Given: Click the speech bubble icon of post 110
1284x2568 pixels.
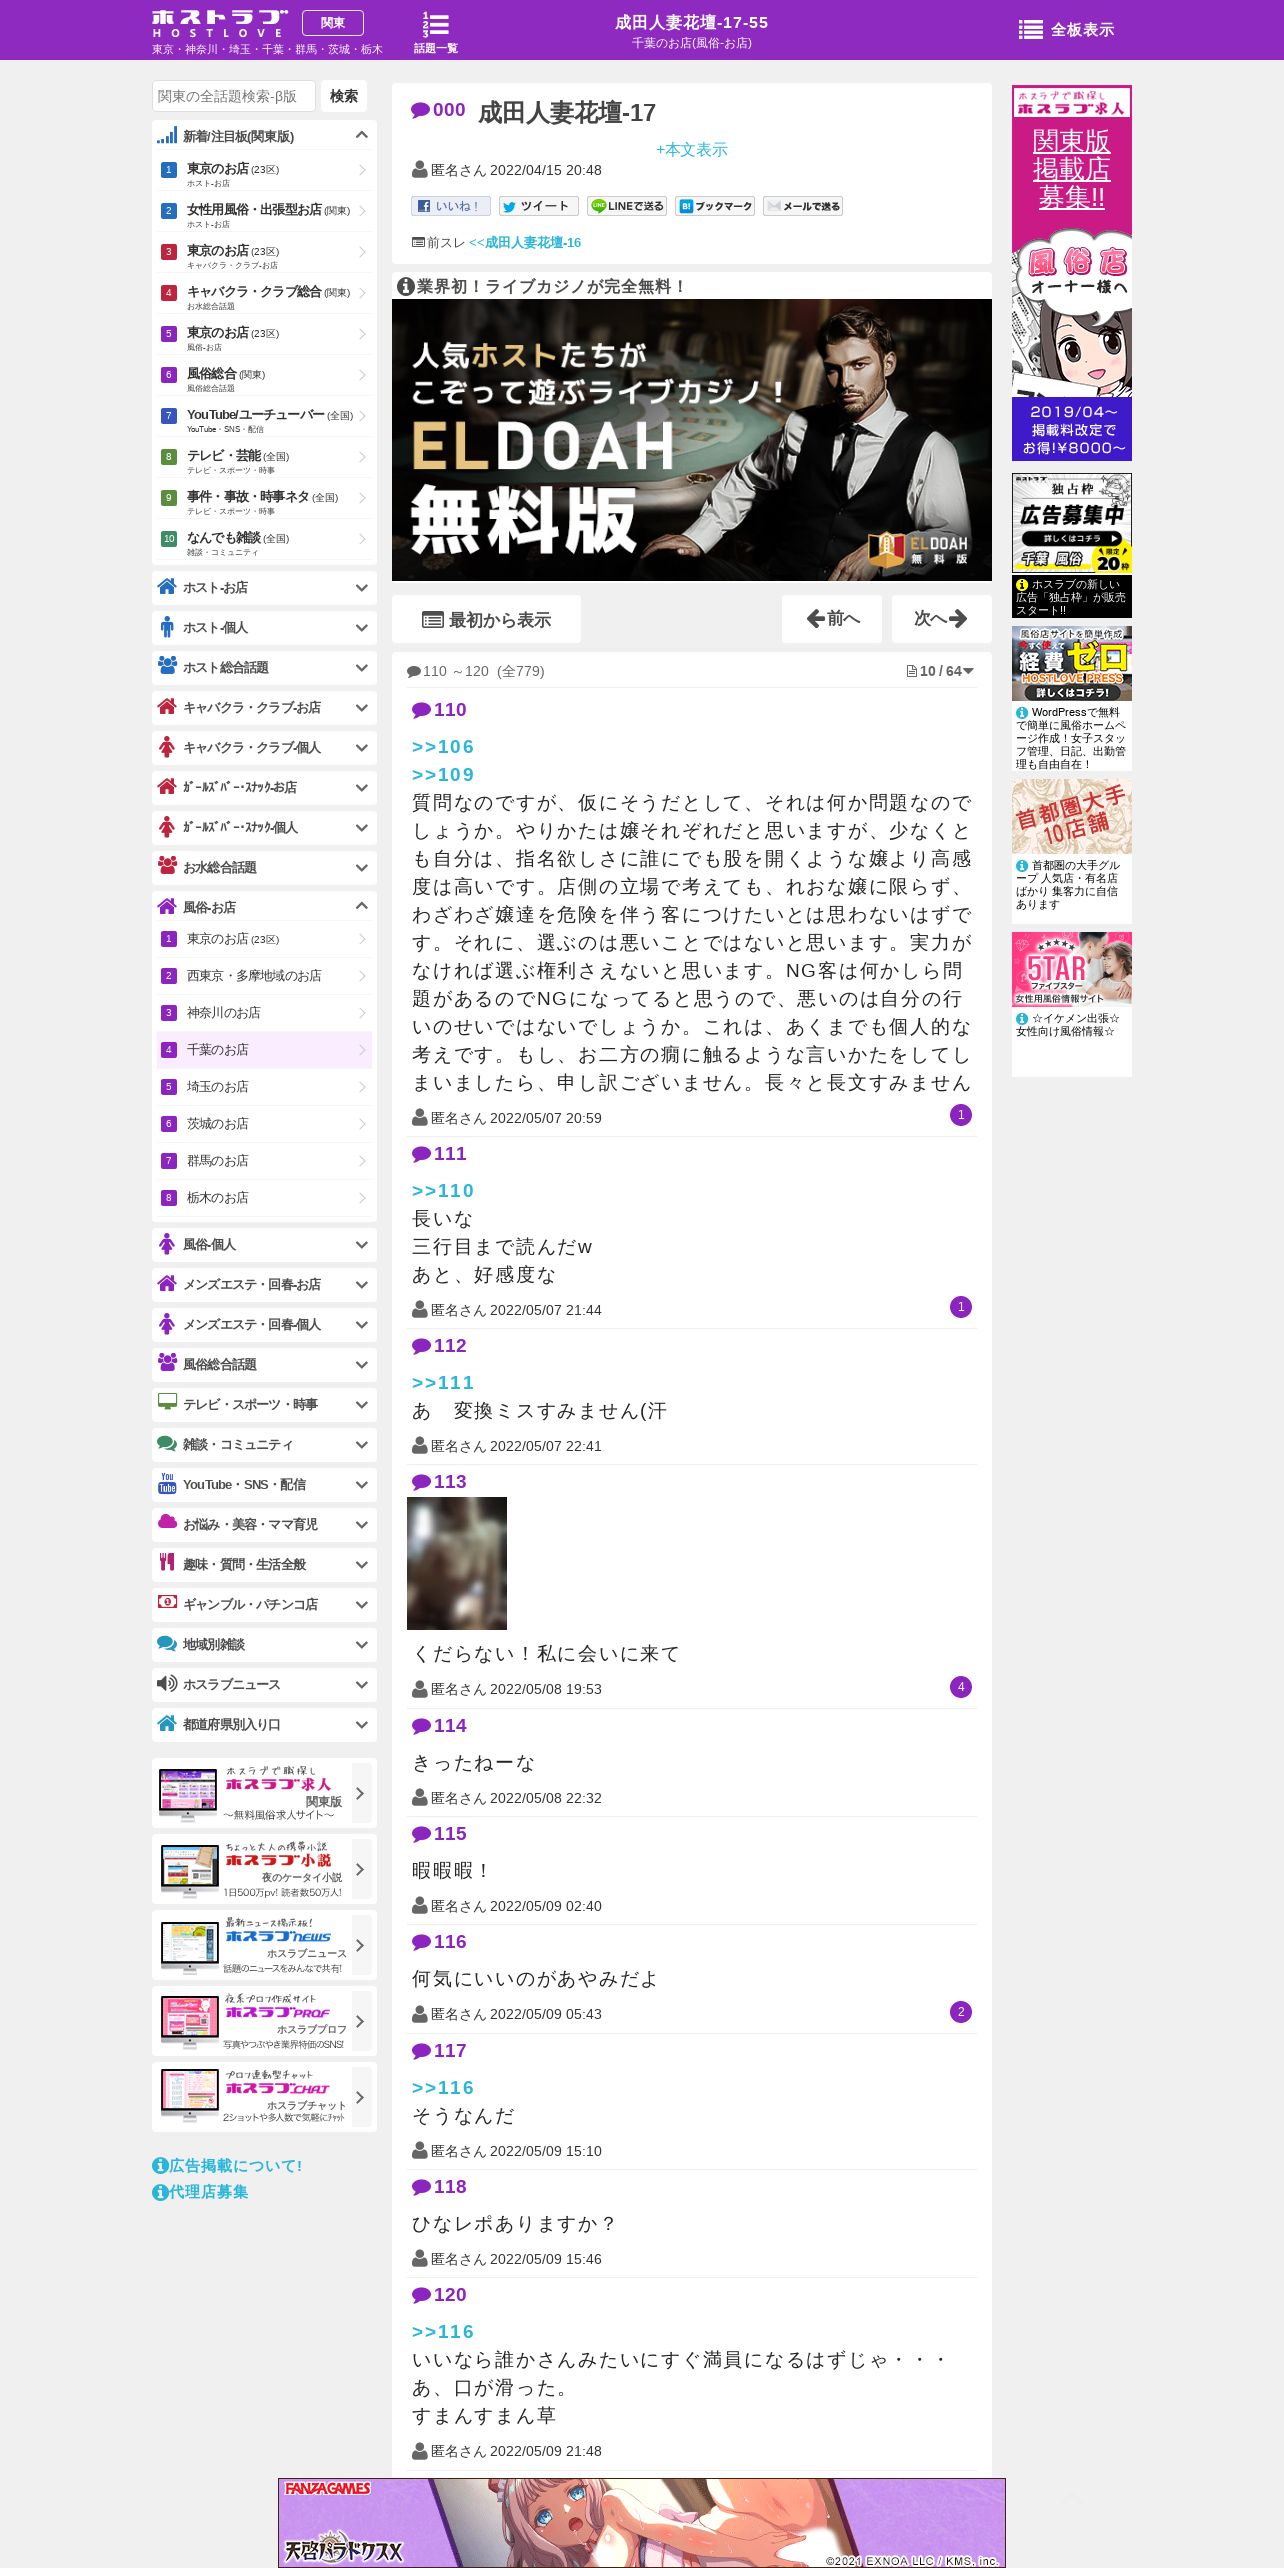Looking at the screenshot, I should pyautogui.click(x=421, y=710).
